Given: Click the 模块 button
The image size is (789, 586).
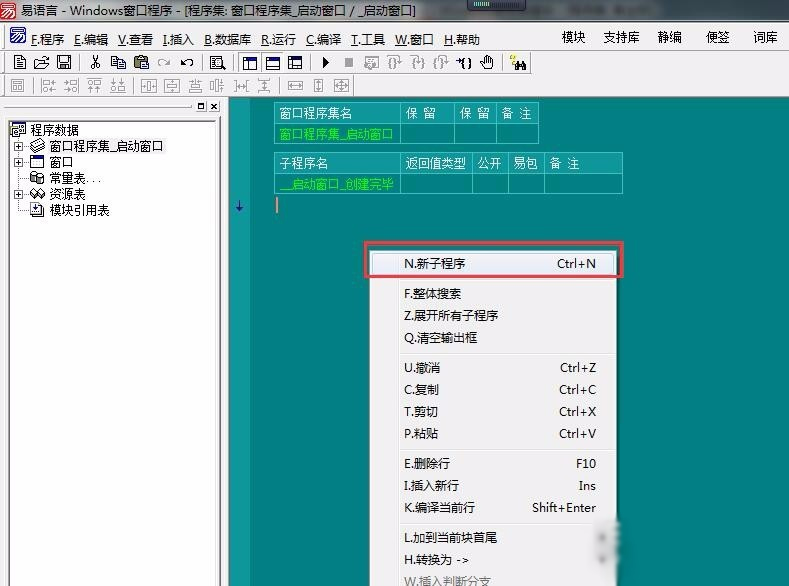Looking at the screenshot, I should 573,37.
